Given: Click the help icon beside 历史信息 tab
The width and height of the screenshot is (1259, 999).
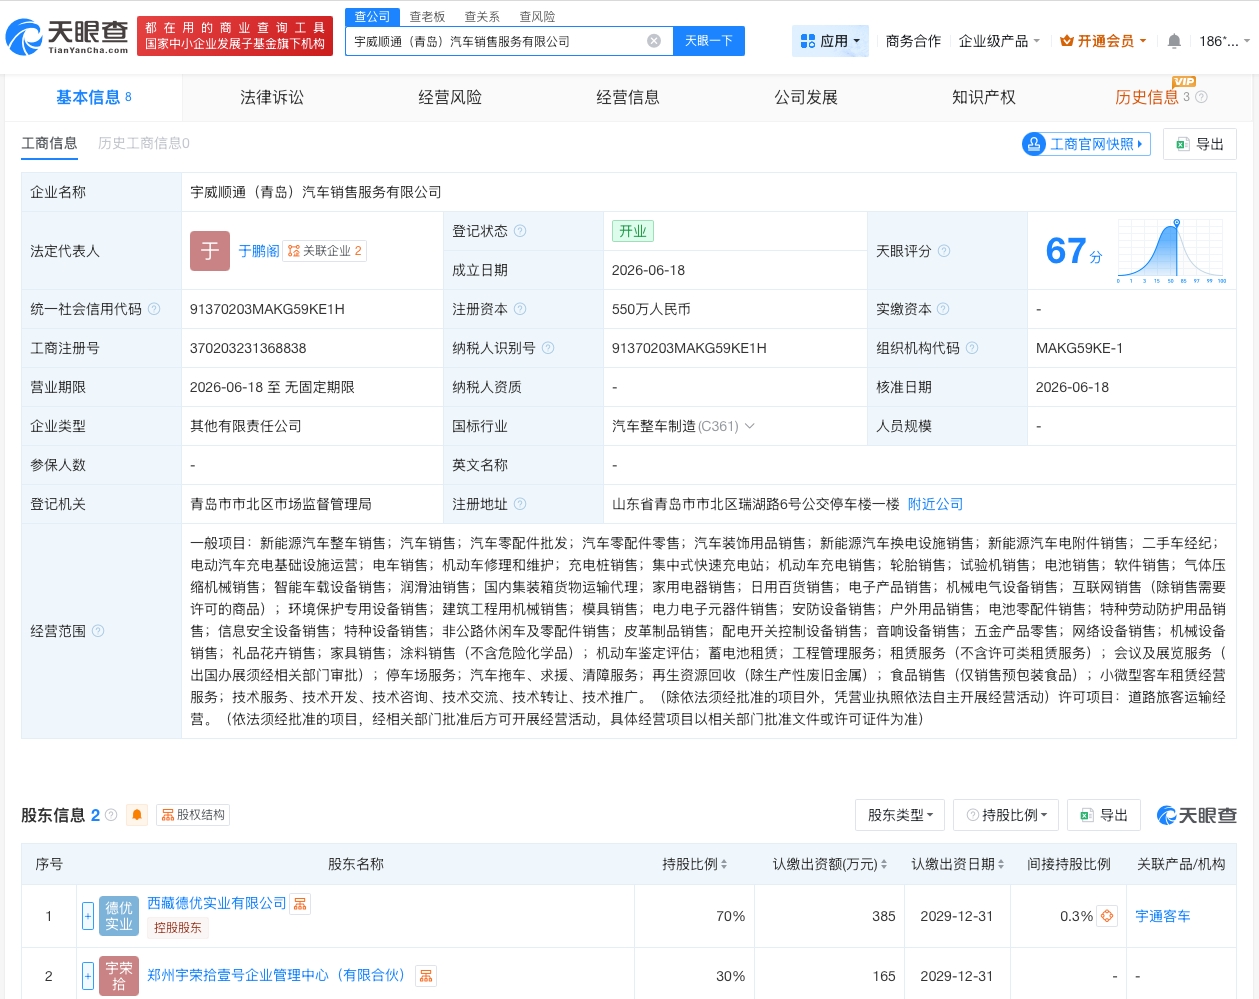Looking at the screenshot, I should [1202, 97].
